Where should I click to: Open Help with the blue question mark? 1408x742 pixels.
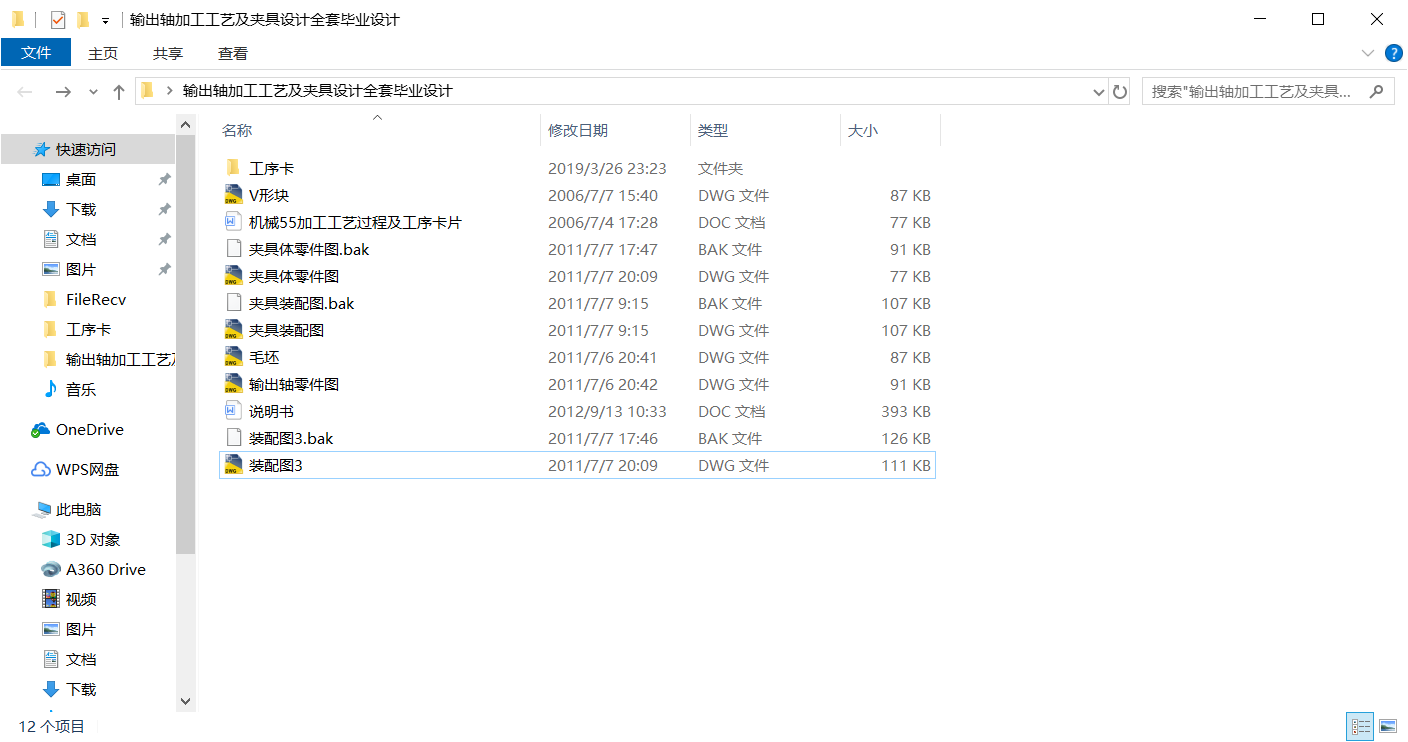(1393, 53)
